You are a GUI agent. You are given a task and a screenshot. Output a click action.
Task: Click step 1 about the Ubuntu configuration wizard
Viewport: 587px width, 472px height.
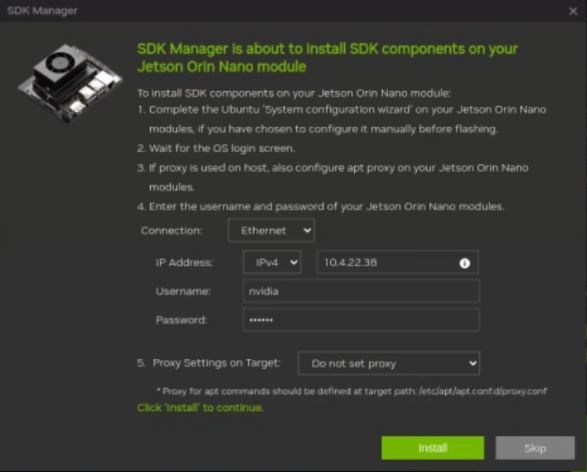[341, 119]
